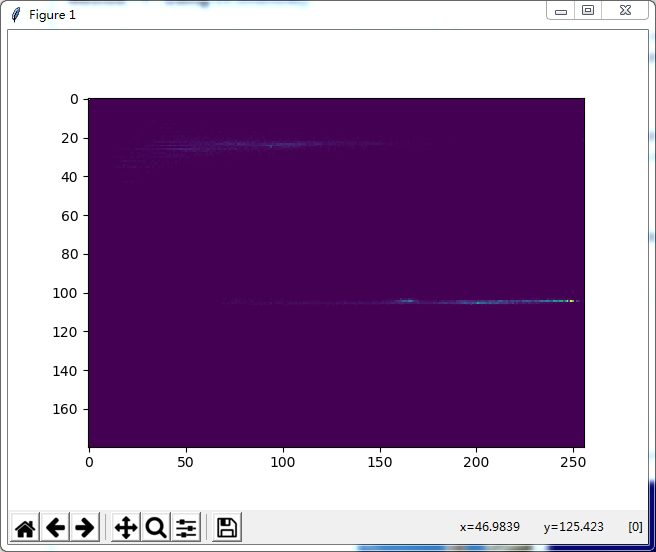
Task: Click the y-axis tick label 120
Action: click(x=65, y=332)
